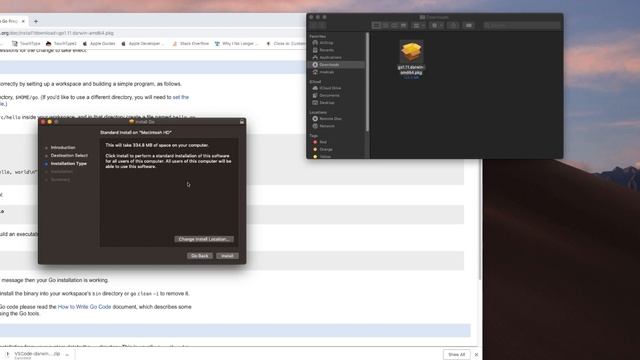Select the Introduction step in the installer sidebar

(63, 147)
